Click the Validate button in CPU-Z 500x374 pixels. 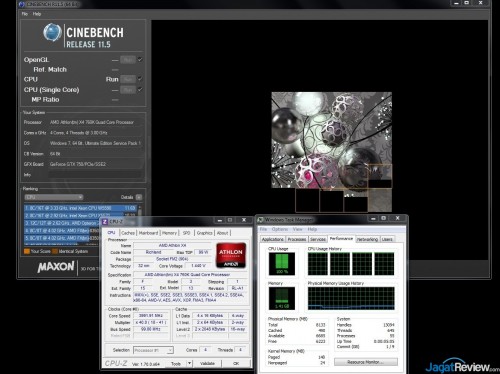point(207,363)
